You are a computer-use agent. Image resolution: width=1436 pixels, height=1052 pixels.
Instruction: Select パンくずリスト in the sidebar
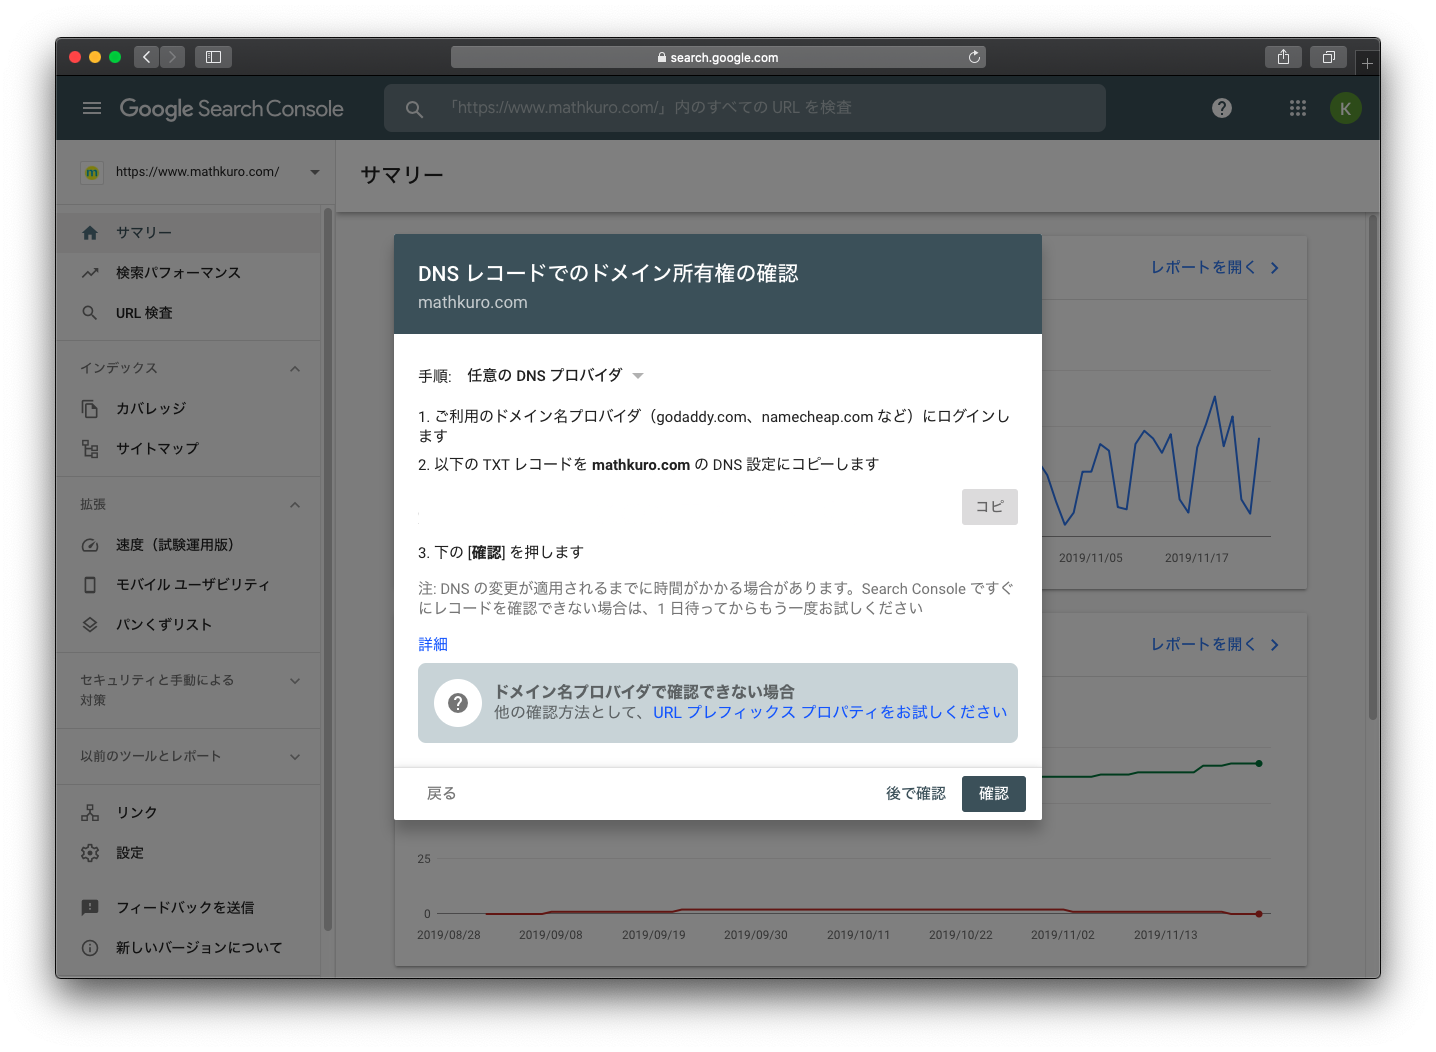(189, 625)
